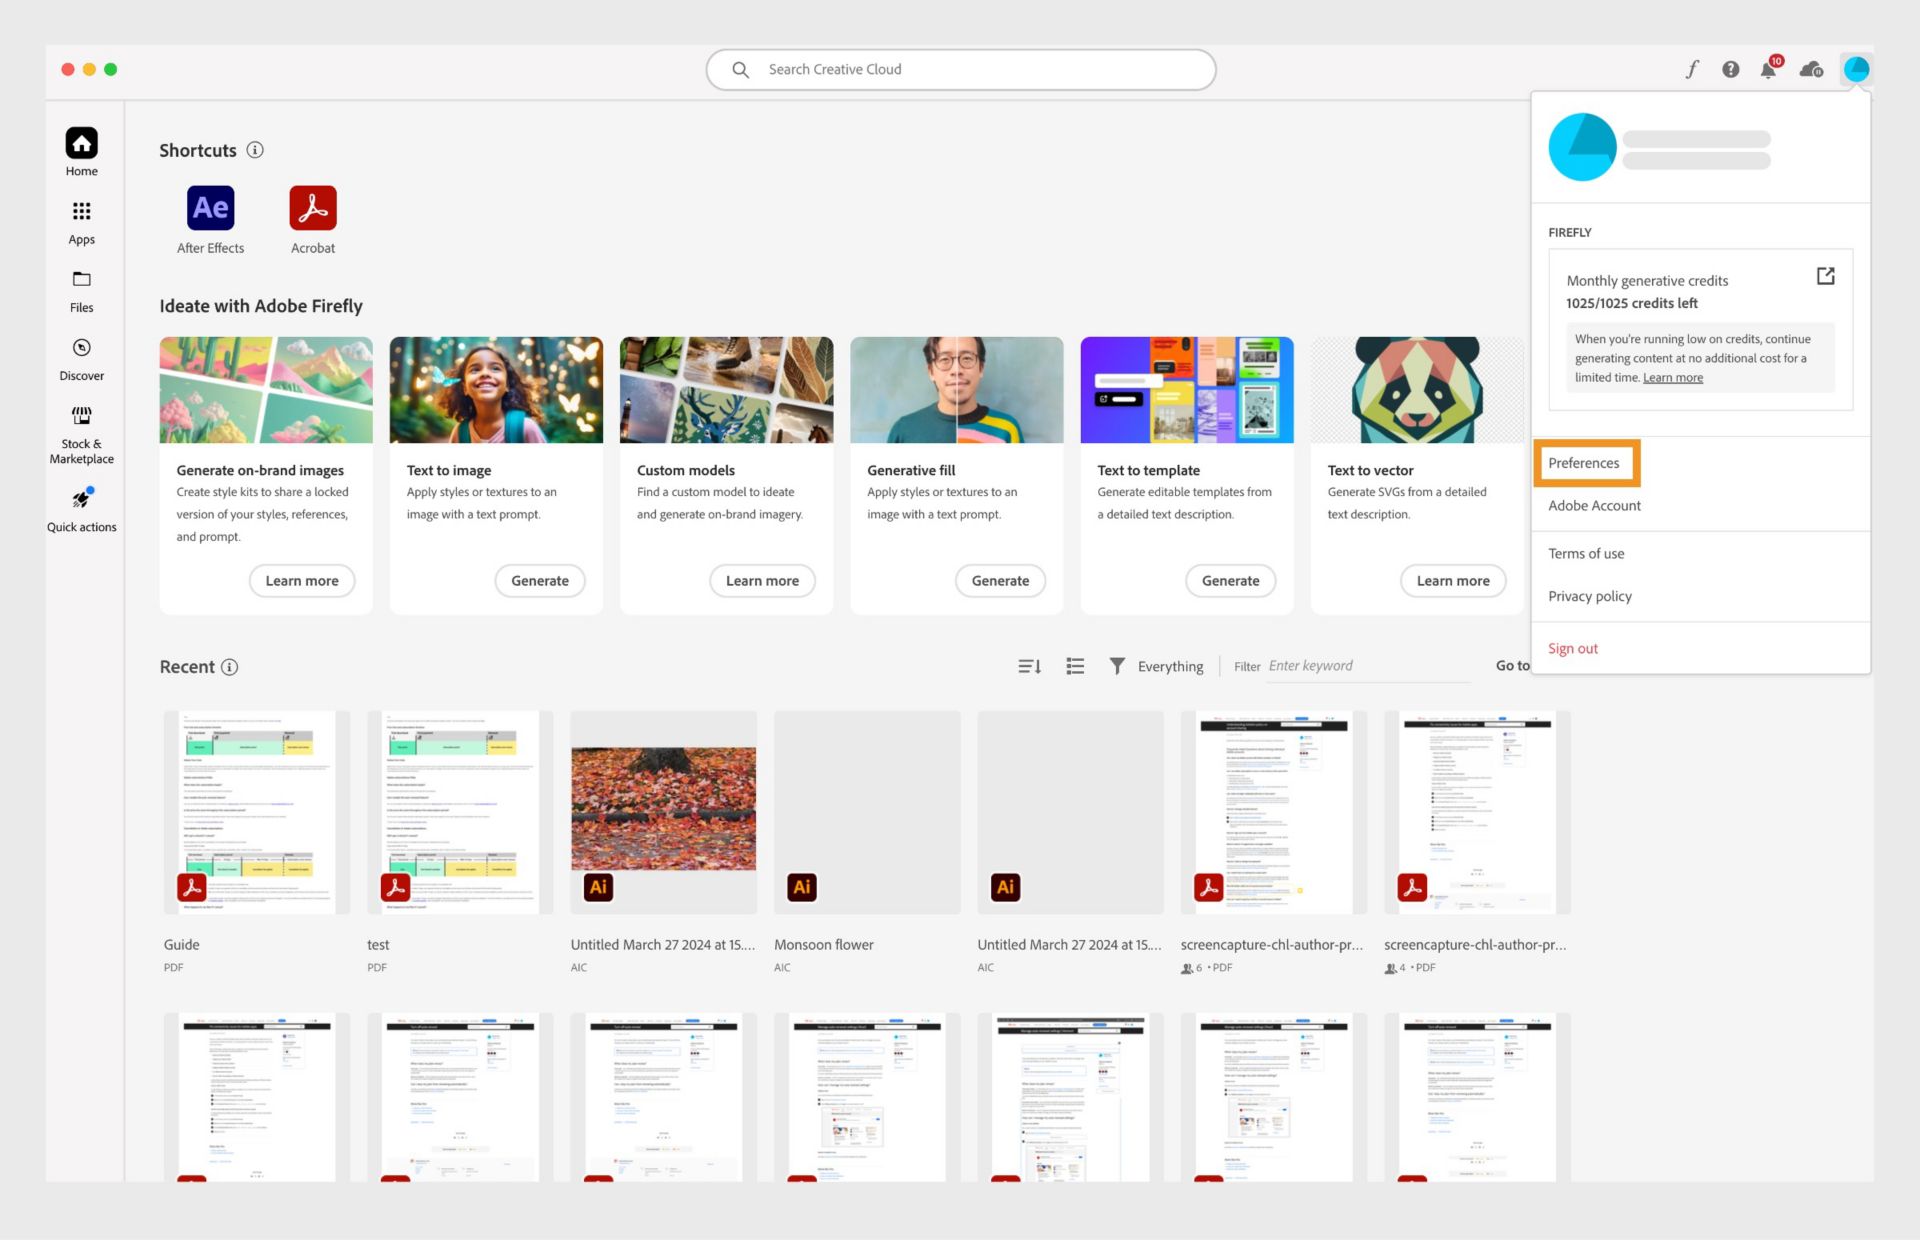Click the fonts f icon
This screenshot has height=1240, width=1920.
point(1691,69)
